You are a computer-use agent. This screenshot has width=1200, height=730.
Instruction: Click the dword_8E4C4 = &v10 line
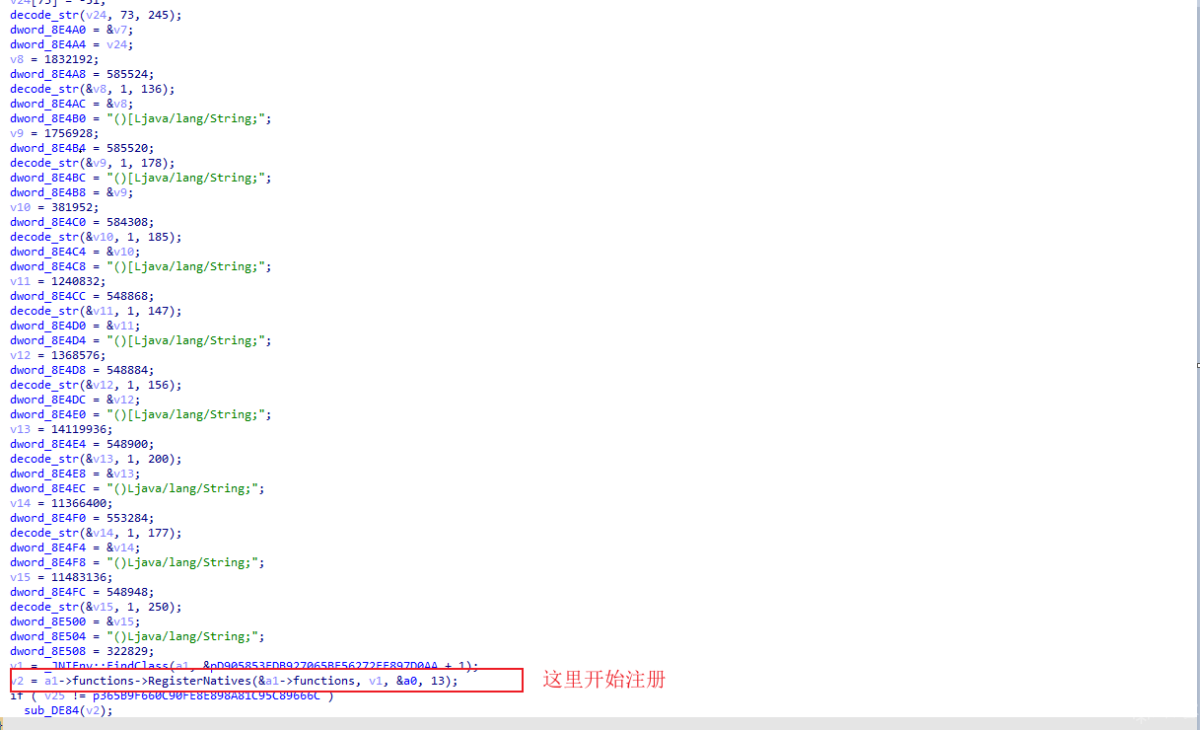[73, 252]
